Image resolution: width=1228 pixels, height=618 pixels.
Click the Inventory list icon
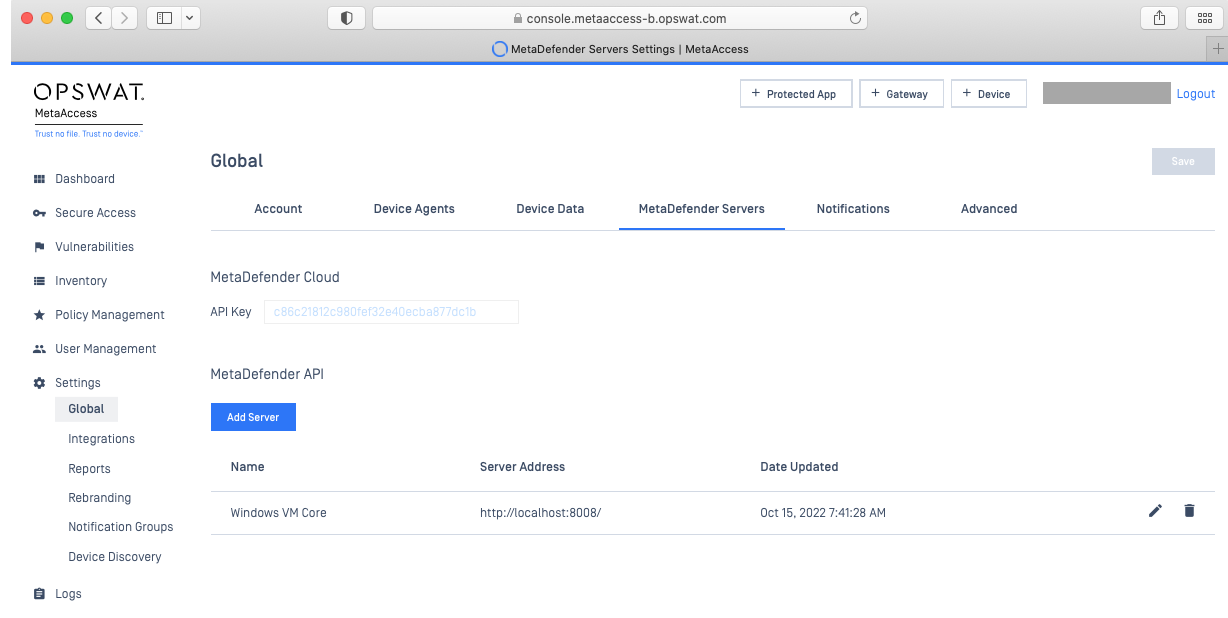(x=40, y=281)
